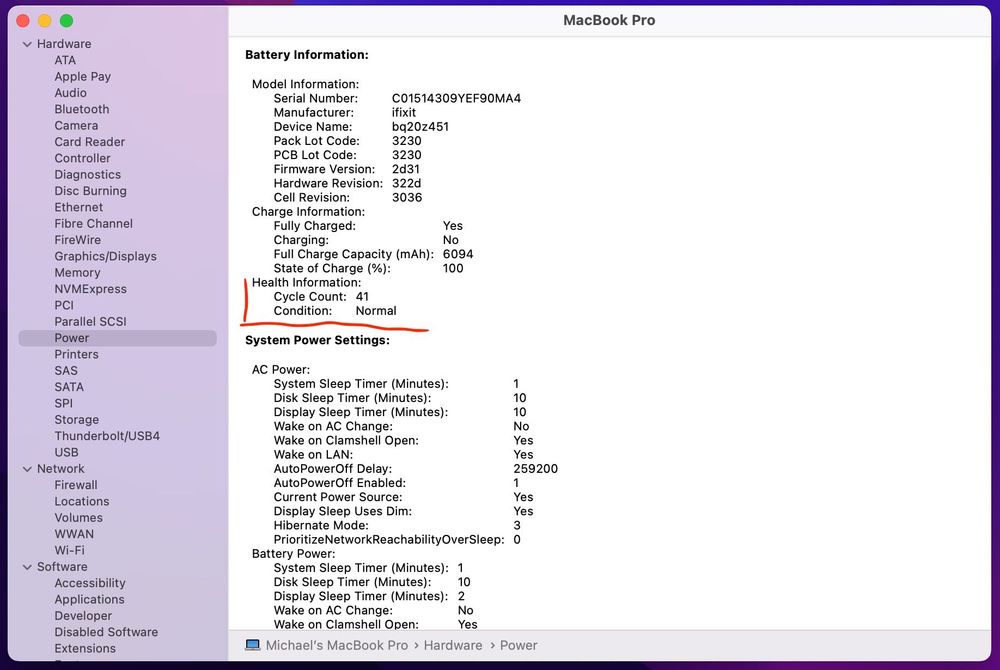Click Power in the bottom path bar
This screenshot has width=1000, height=670.
pos(518,645)
